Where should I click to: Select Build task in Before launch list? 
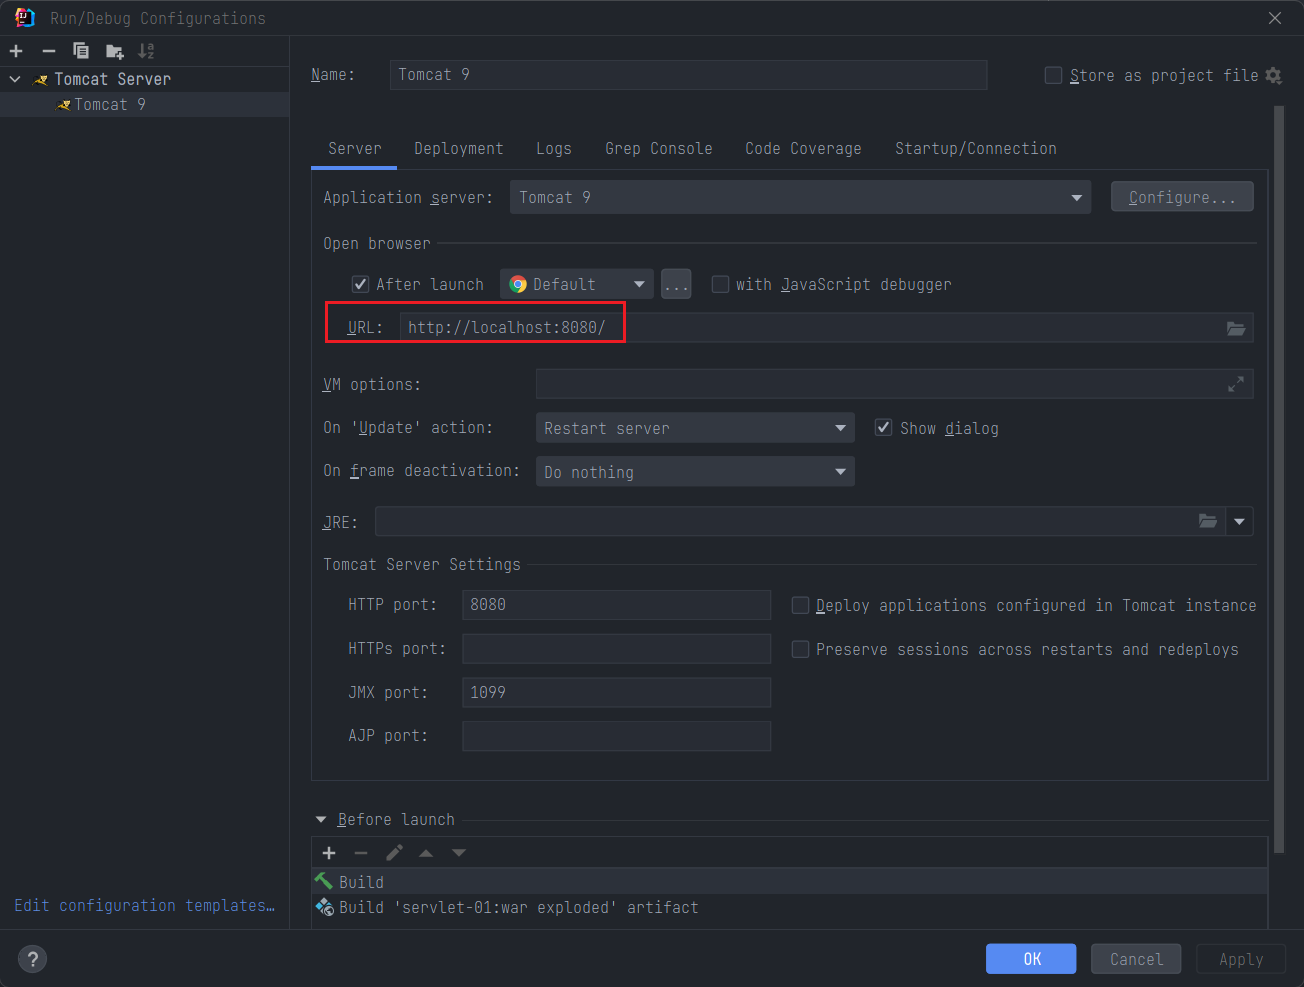[x=789, y=881]
